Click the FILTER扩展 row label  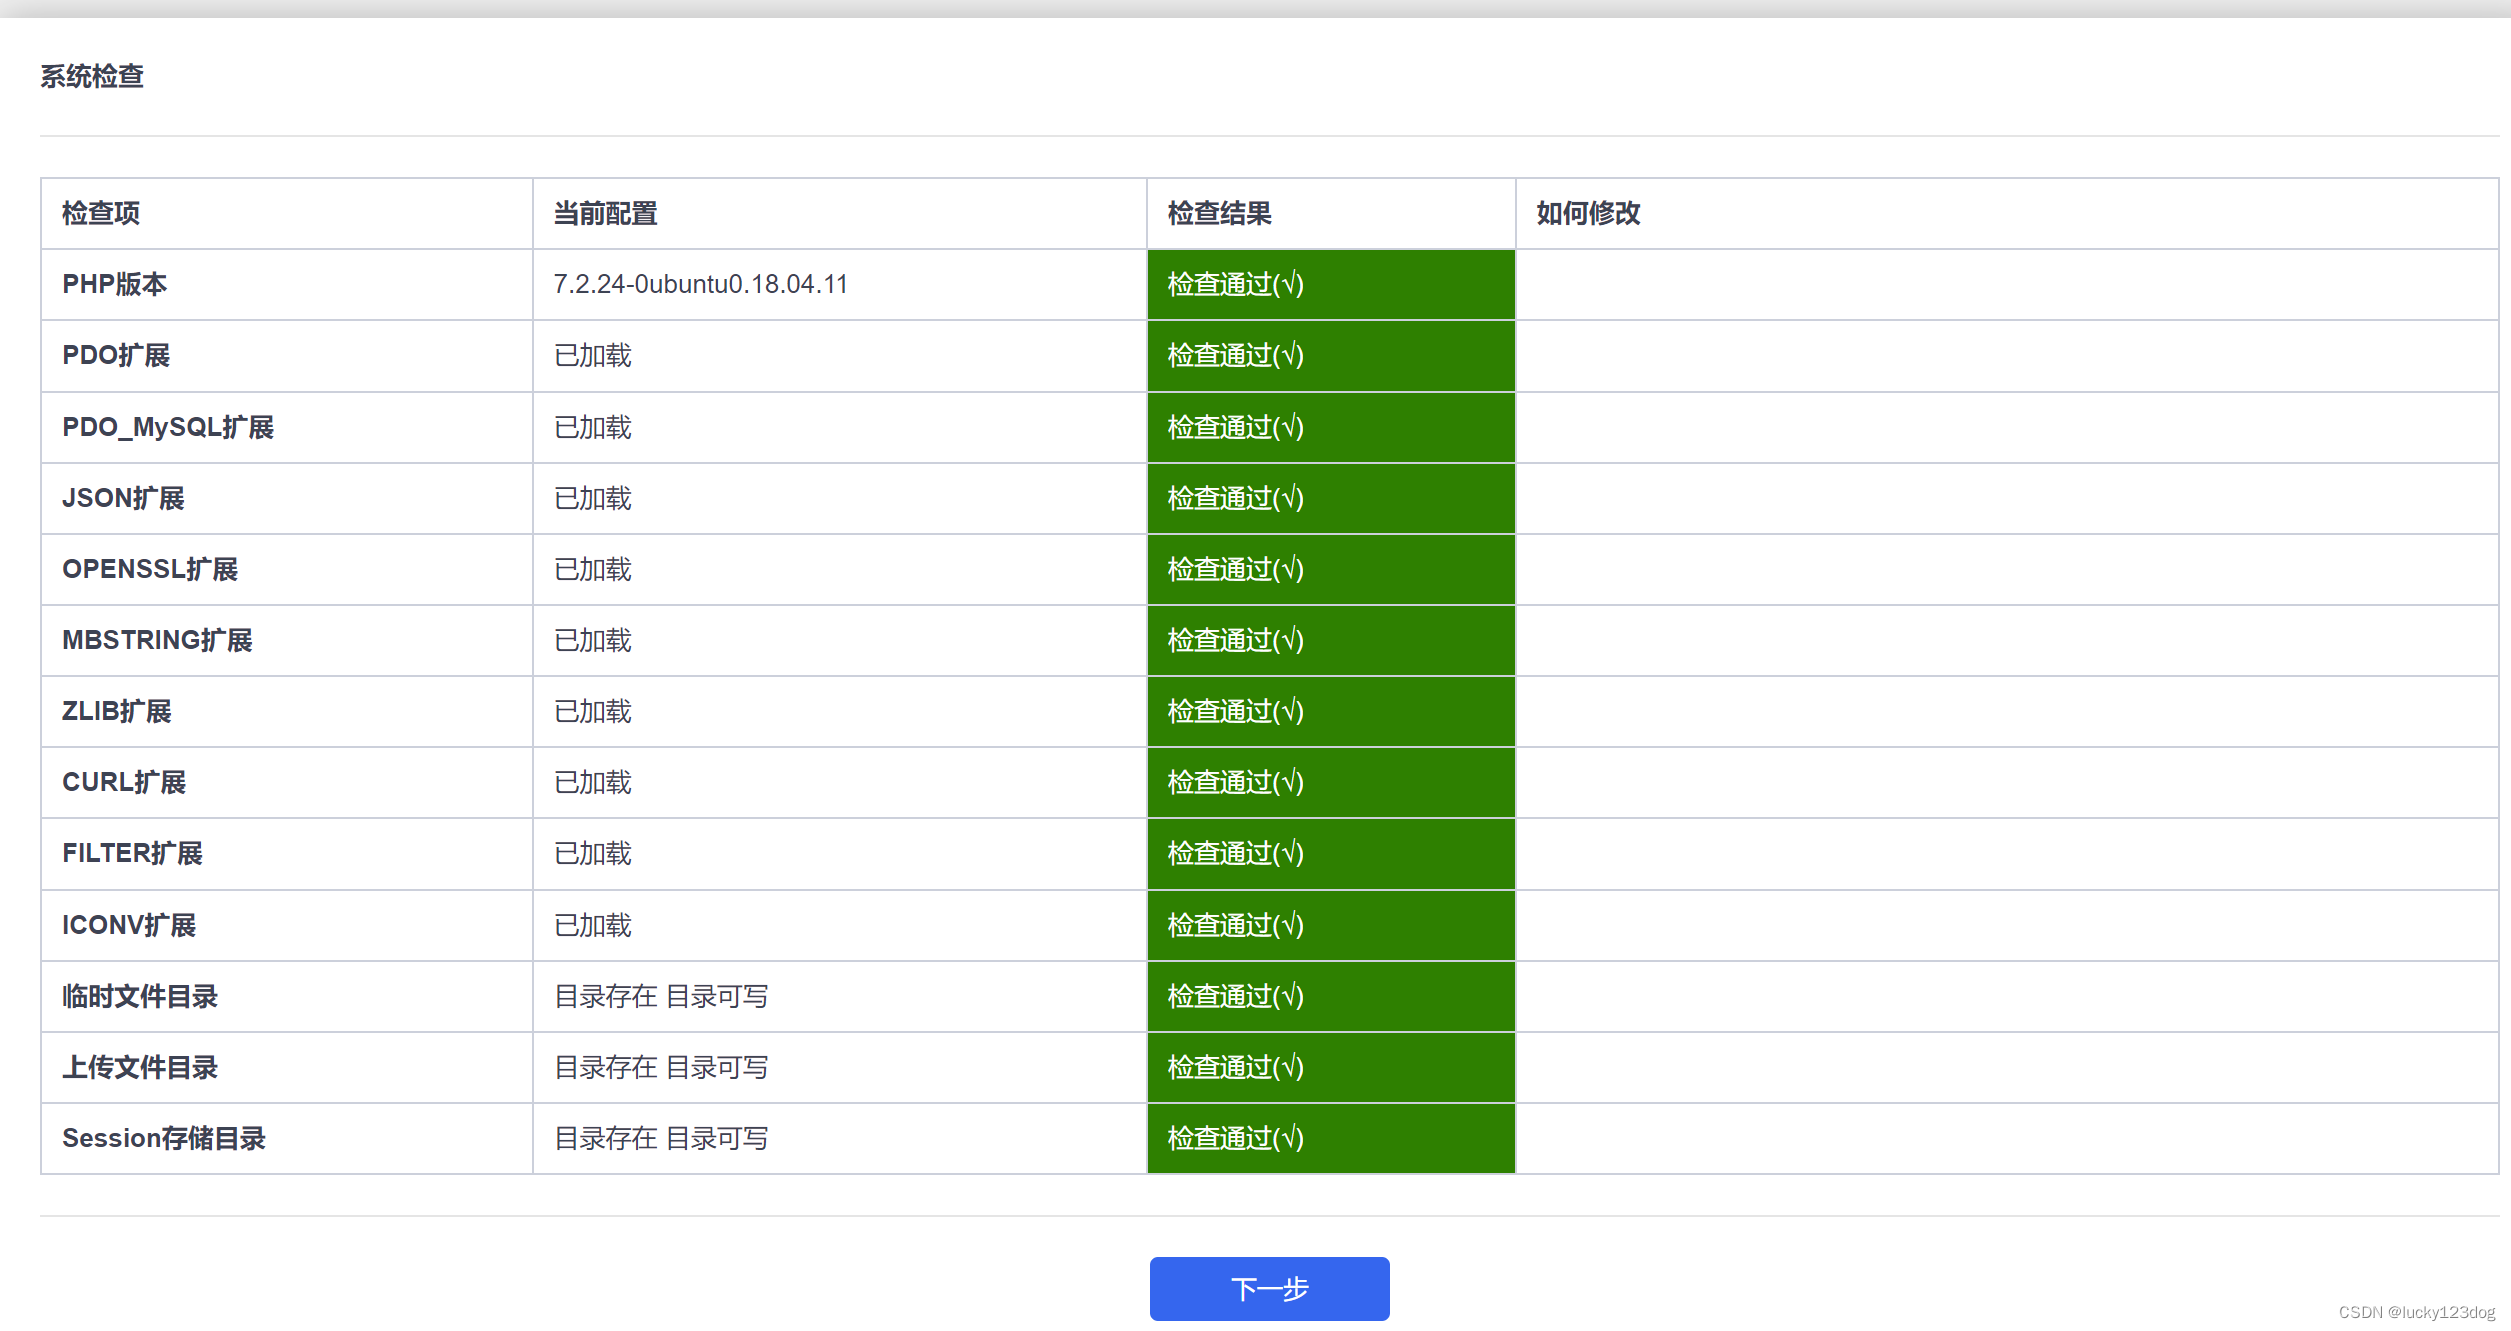point(132,853)
